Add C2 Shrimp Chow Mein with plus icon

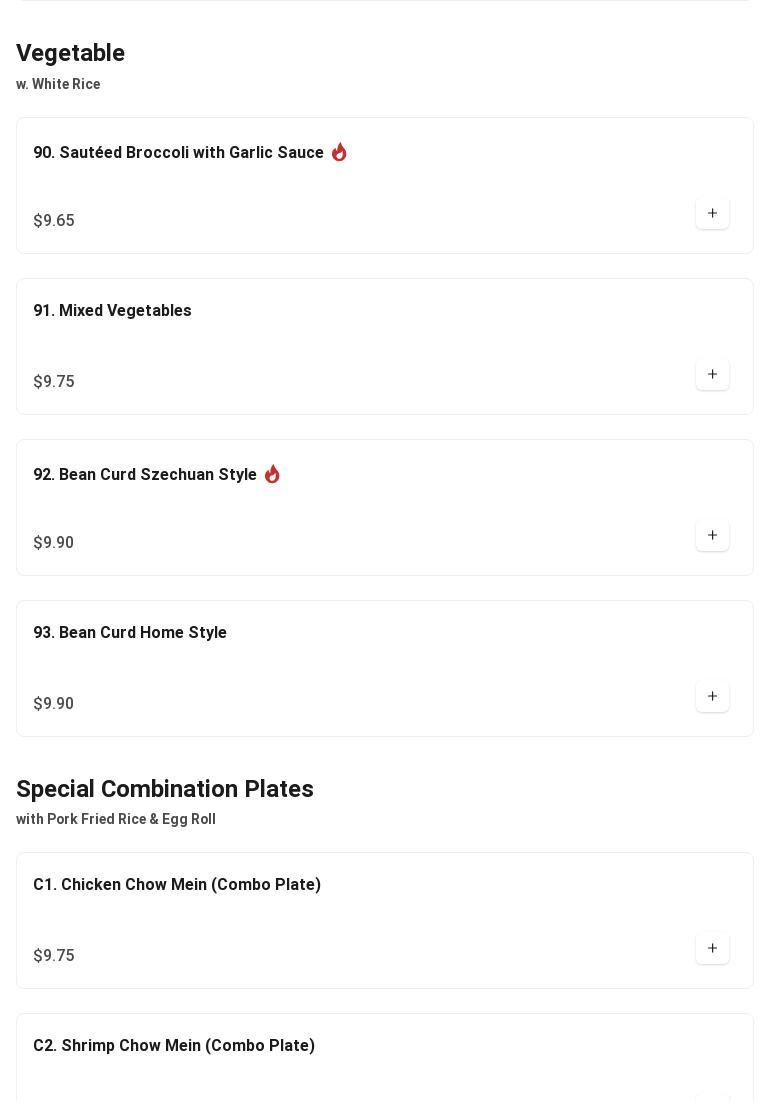click(x=712, y=1096)
